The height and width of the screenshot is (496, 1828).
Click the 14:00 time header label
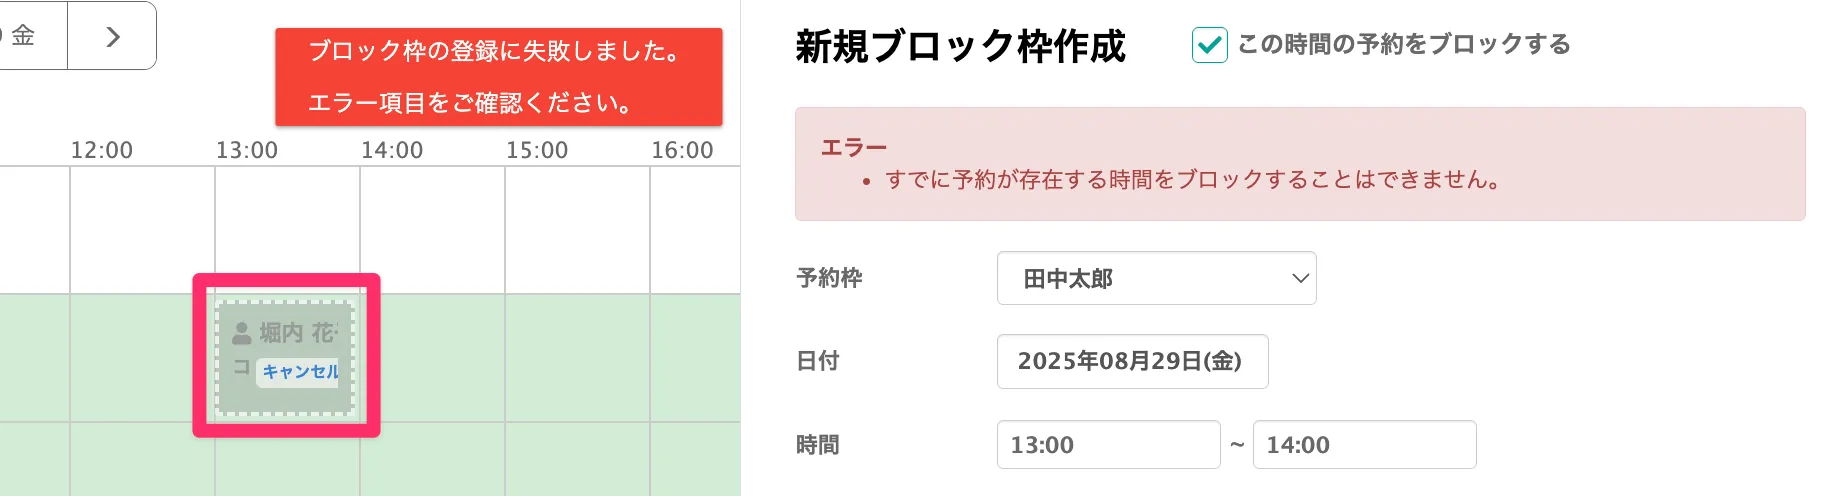coord(392,150)
